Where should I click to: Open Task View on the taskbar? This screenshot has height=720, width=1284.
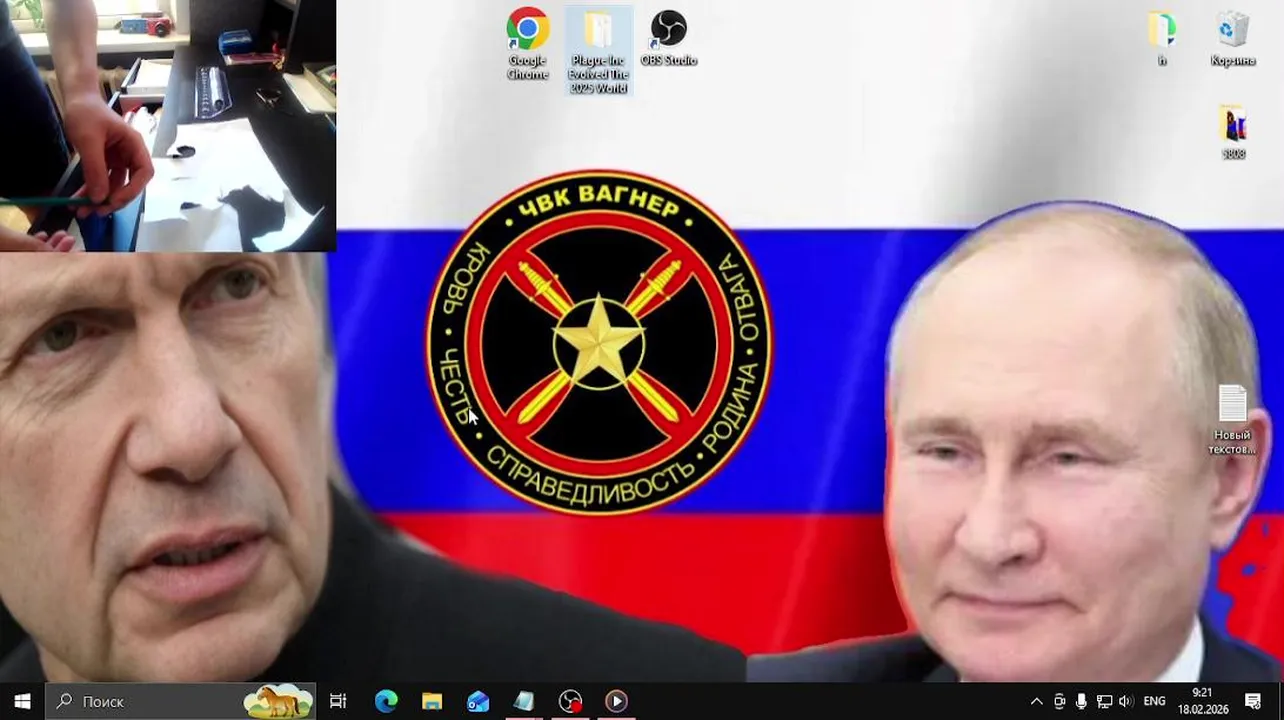338,701
